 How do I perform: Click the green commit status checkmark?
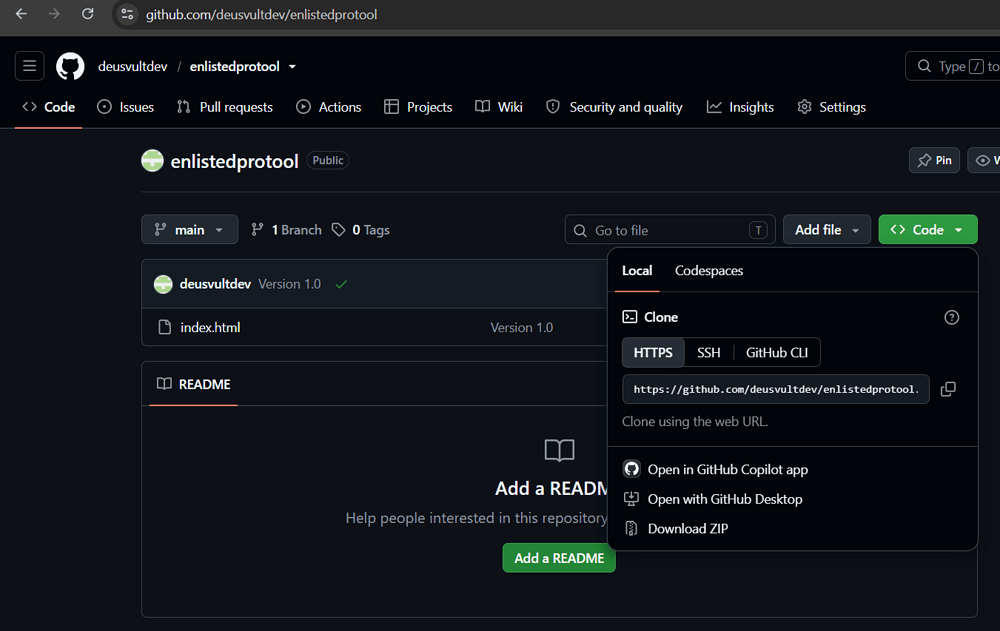click(341, 285)
